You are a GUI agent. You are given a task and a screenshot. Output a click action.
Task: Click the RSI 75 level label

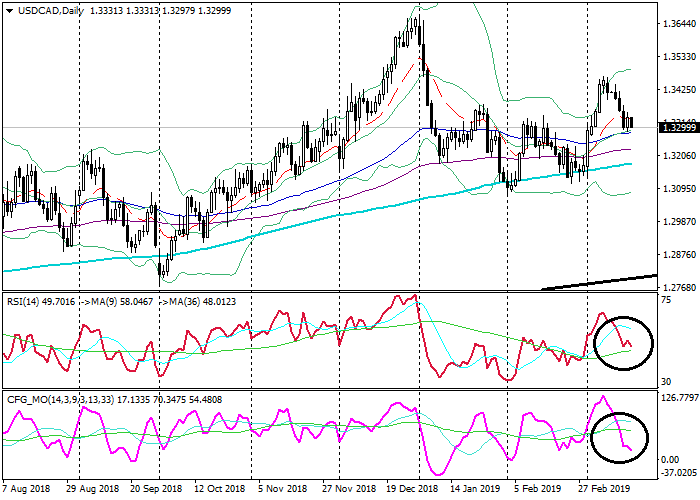tap(666, 300)
